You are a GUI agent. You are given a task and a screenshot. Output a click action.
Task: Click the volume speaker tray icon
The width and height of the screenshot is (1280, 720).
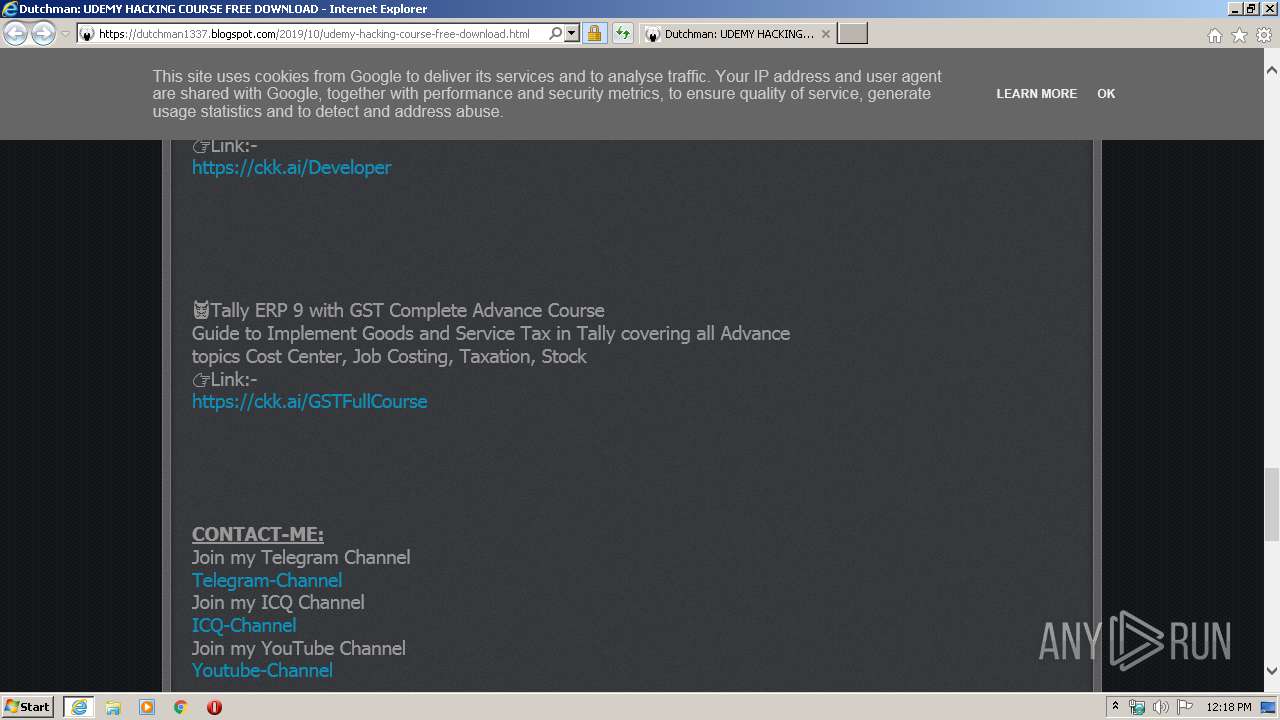(1160, 707)
